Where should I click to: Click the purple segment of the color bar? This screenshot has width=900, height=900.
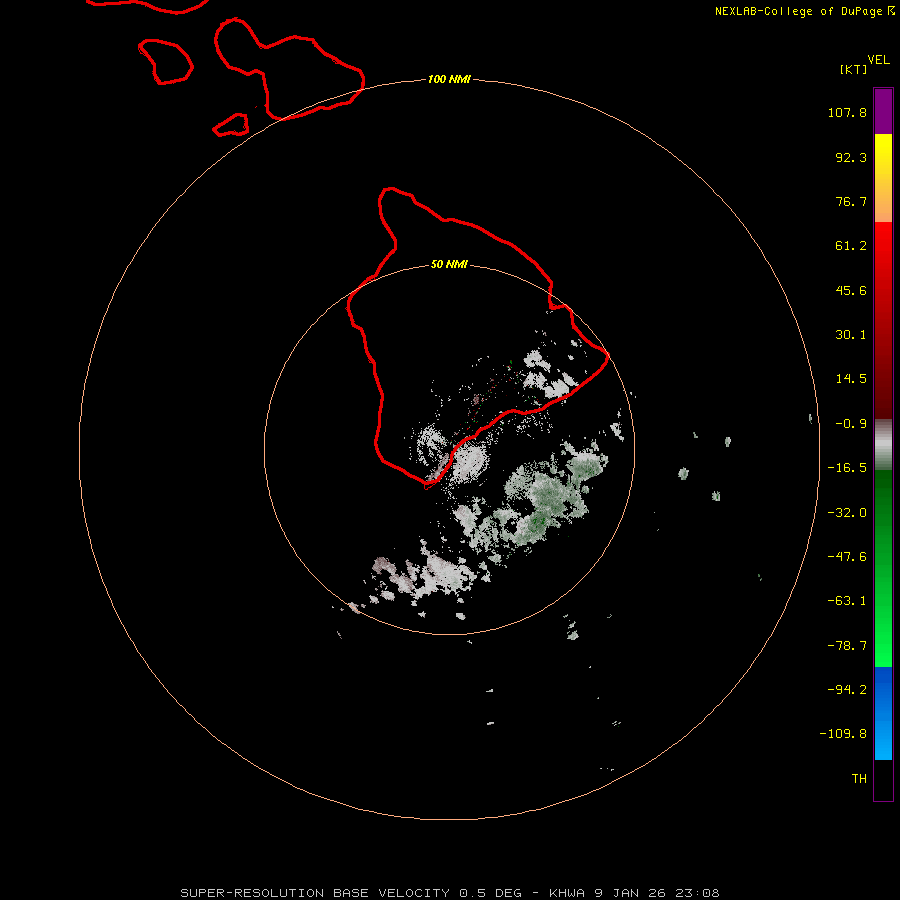(883, 111)
